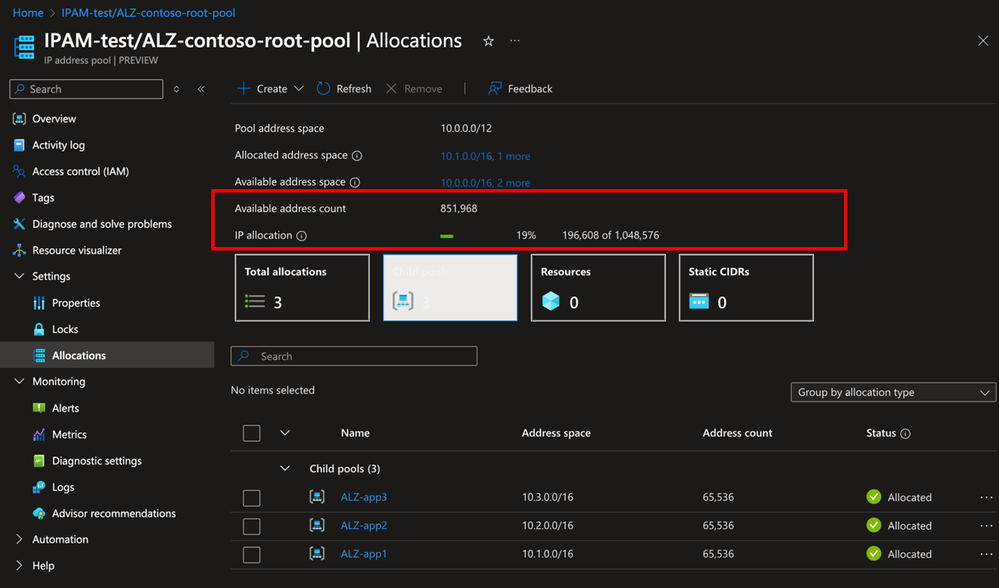Click the Allocations sidebar icon
This screenshot has width=999, height=588.
39,355
